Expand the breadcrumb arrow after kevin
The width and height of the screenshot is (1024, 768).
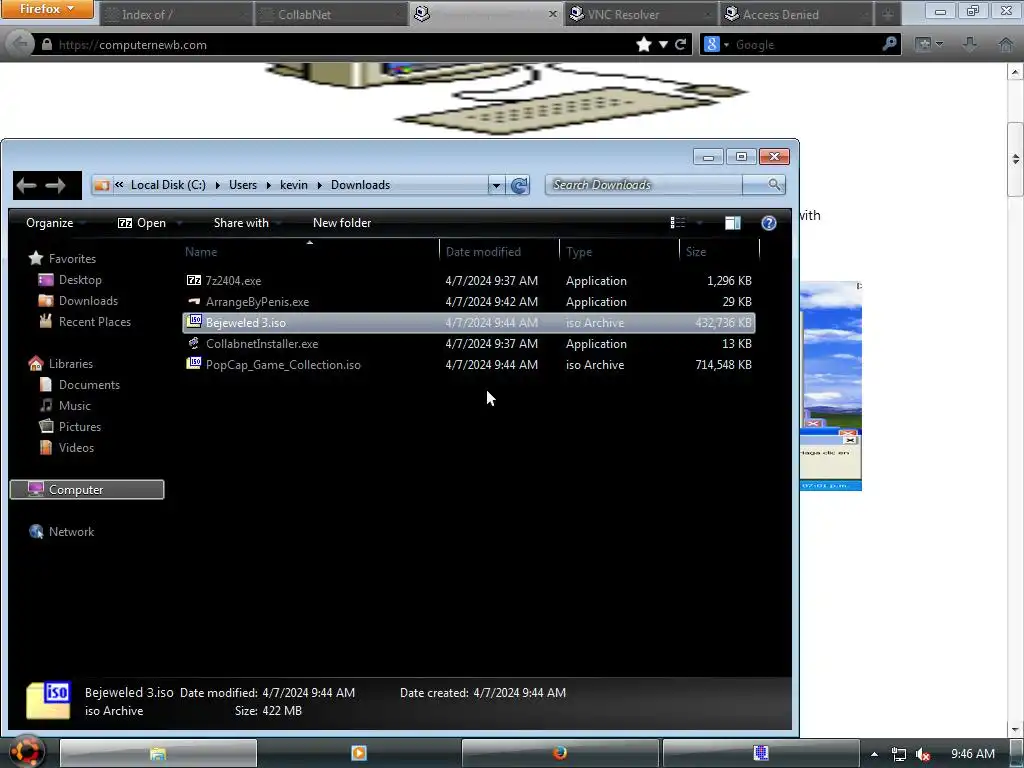pyautogui.click(x=319, y=185)
